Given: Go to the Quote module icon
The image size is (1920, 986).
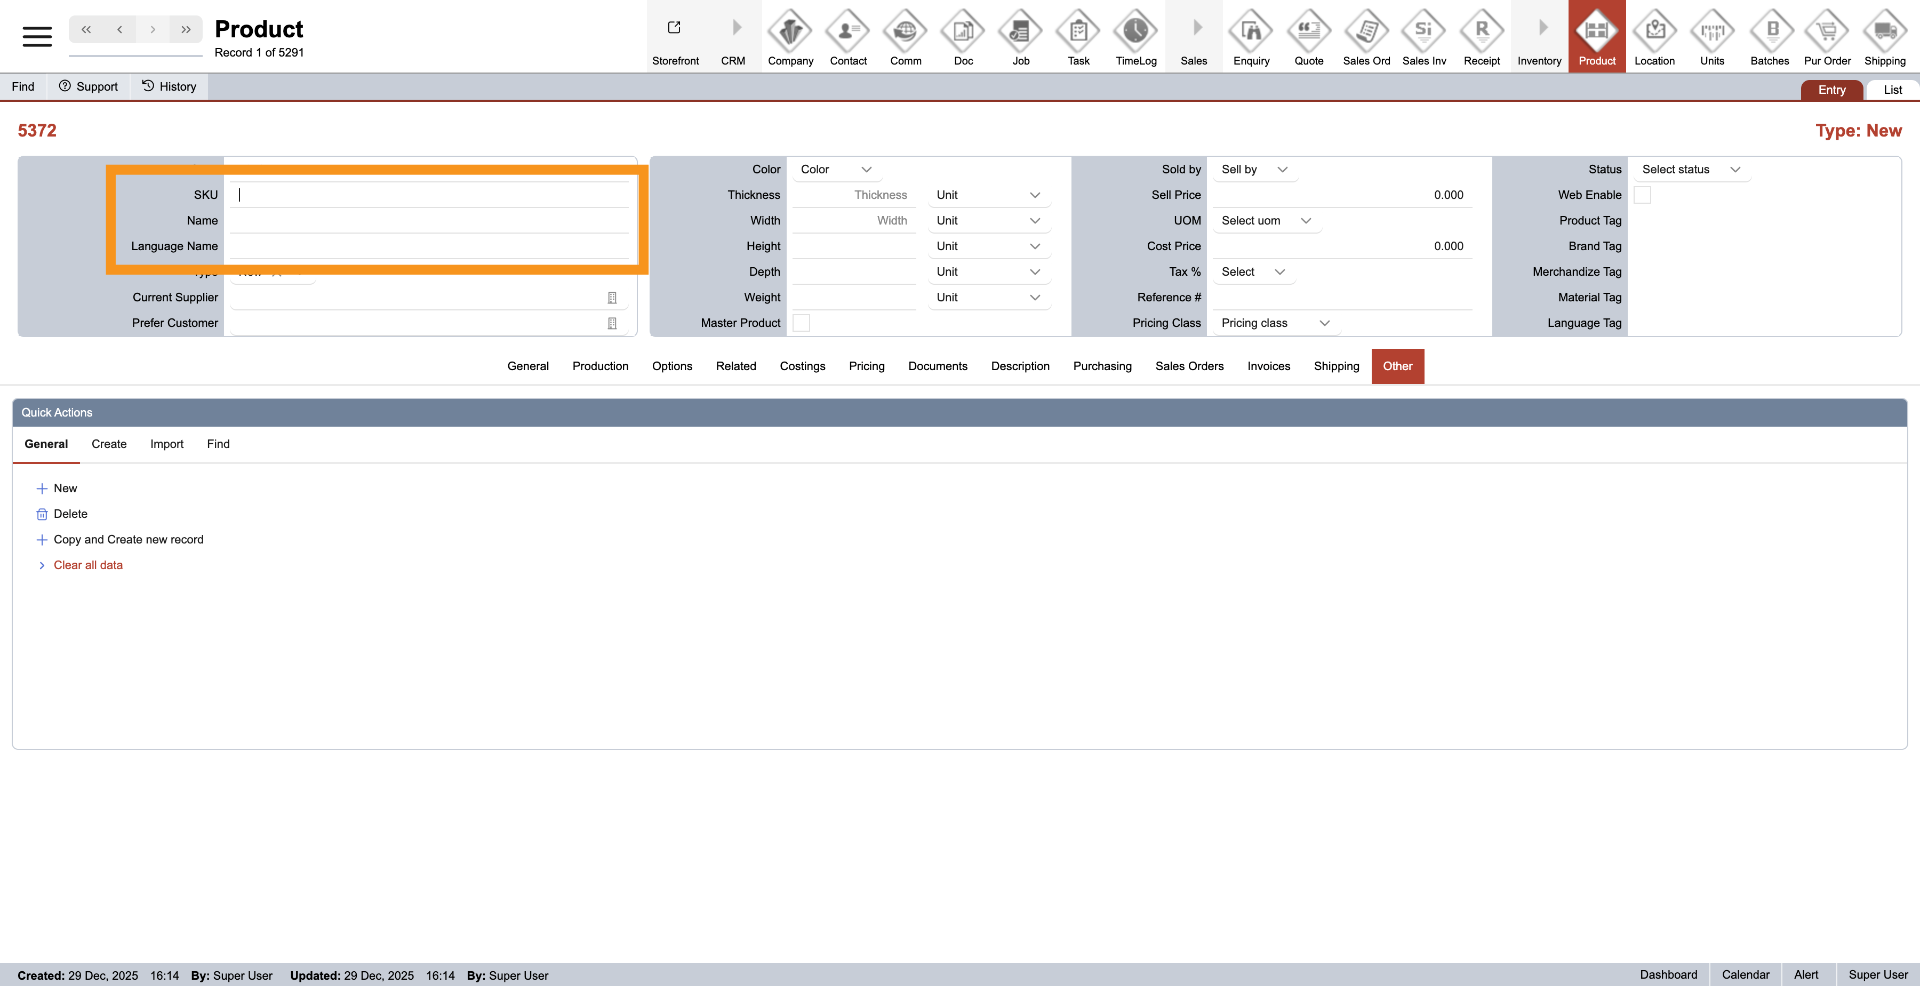Looking at the screenshot, I should (x=1308, y=32).
